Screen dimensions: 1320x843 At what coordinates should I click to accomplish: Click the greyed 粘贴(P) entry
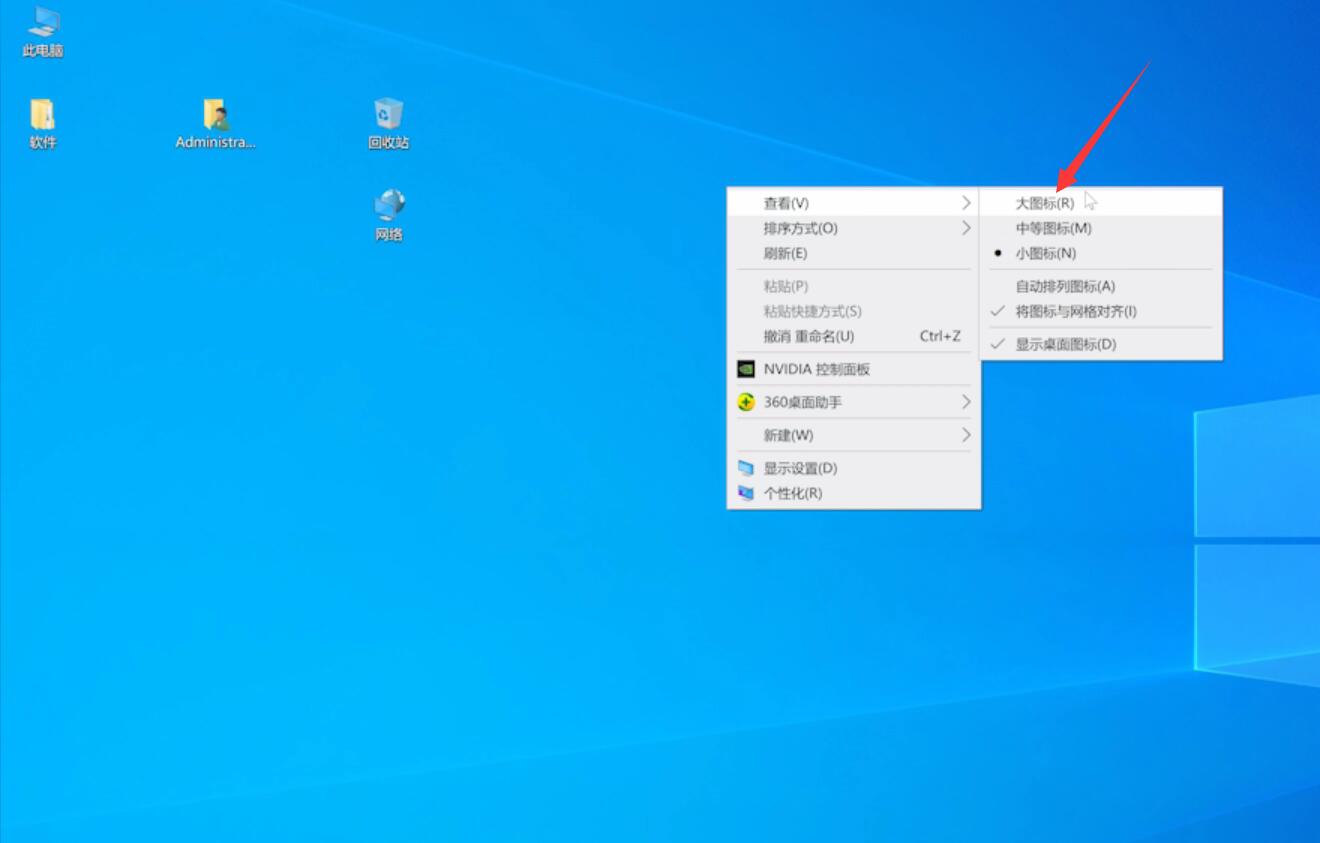853,286
